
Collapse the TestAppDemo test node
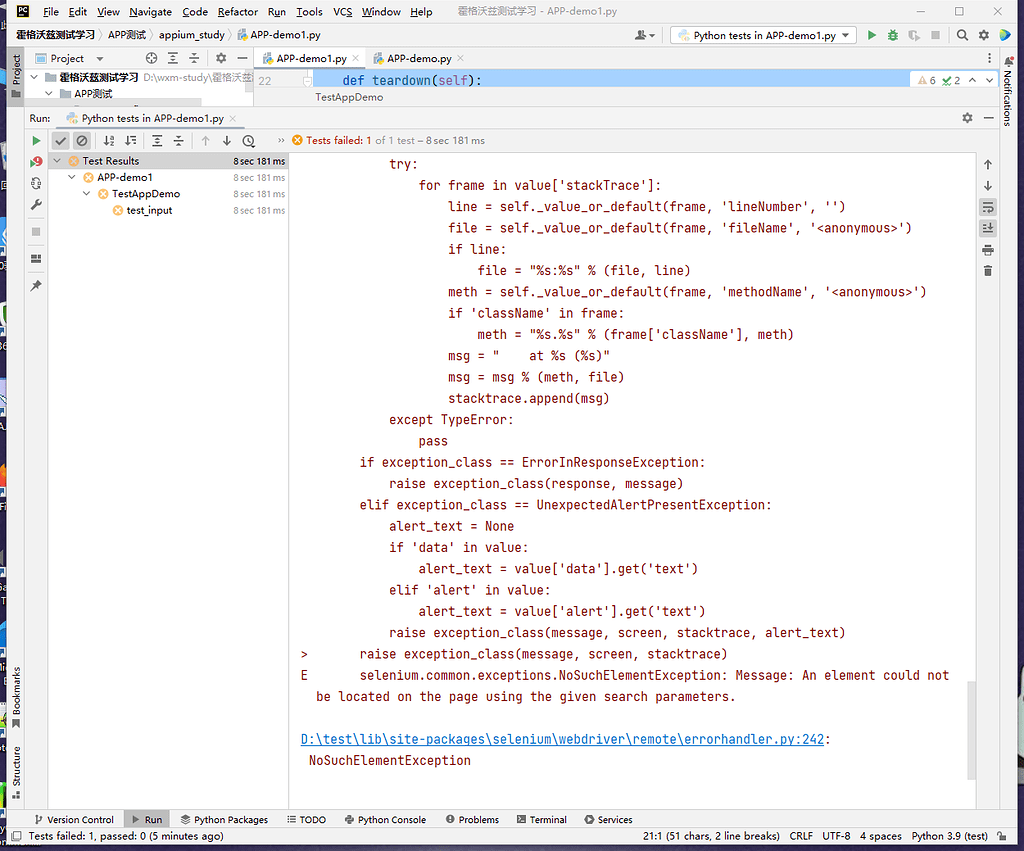coord(86,193)
